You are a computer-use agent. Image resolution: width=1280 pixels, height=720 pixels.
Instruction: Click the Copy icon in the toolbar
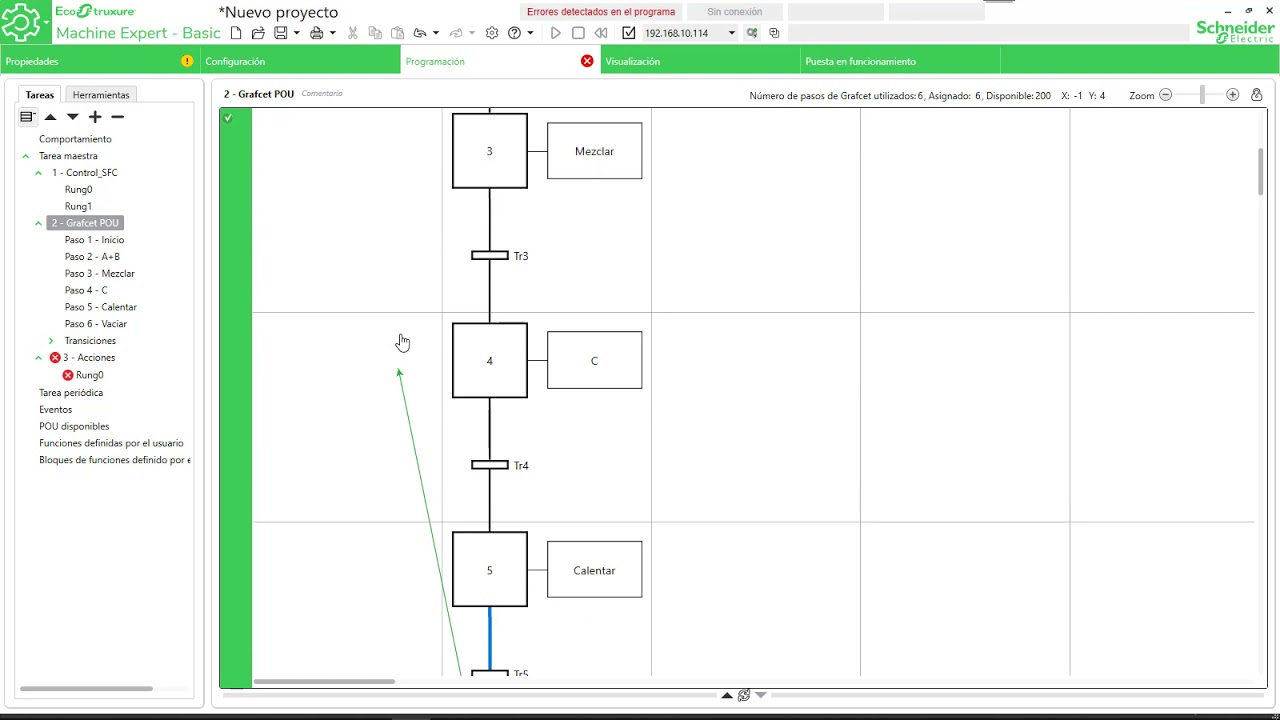click(375, 33)
